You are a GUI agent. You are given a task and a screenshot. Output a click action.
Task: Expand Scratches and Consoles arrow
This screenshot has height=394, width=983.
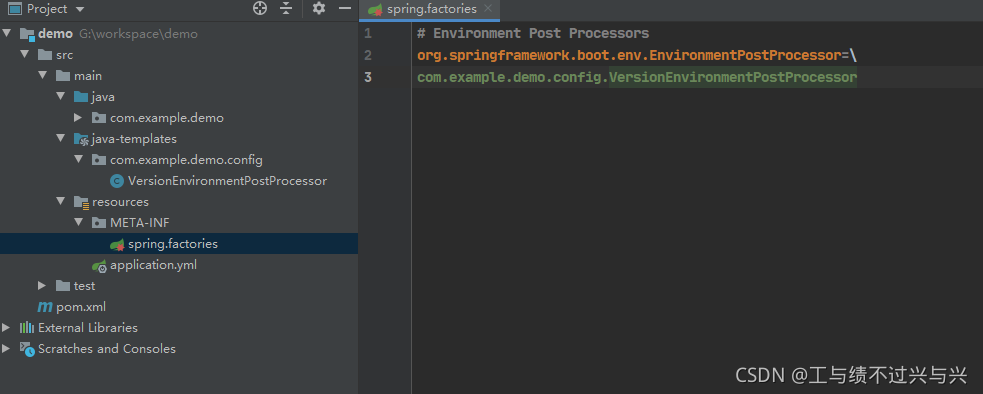6,348
